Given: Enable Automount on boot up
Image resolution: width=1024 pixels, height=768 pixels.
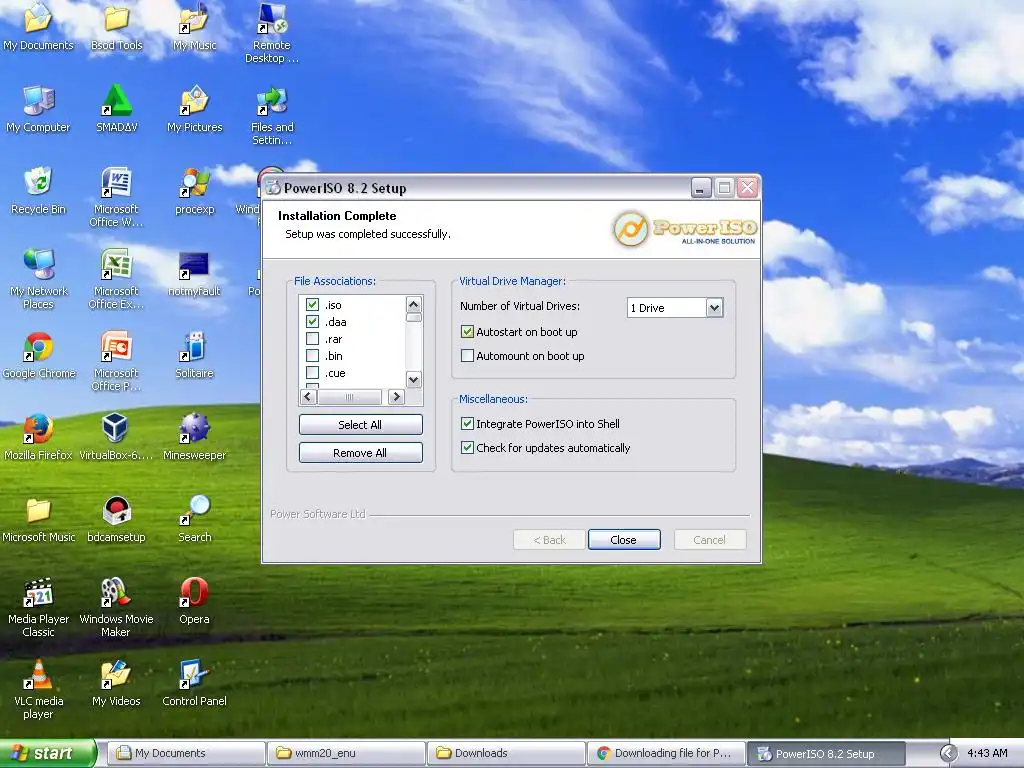Looking at the screenshot, I should coord(467,356).
